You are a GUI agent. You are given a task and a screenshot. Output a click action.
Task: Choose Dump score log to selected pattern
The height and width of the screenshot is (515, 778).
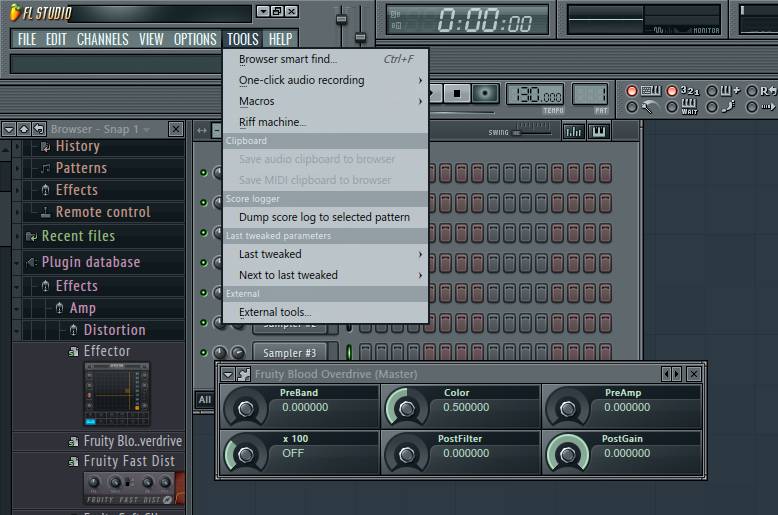click(325, 217)
